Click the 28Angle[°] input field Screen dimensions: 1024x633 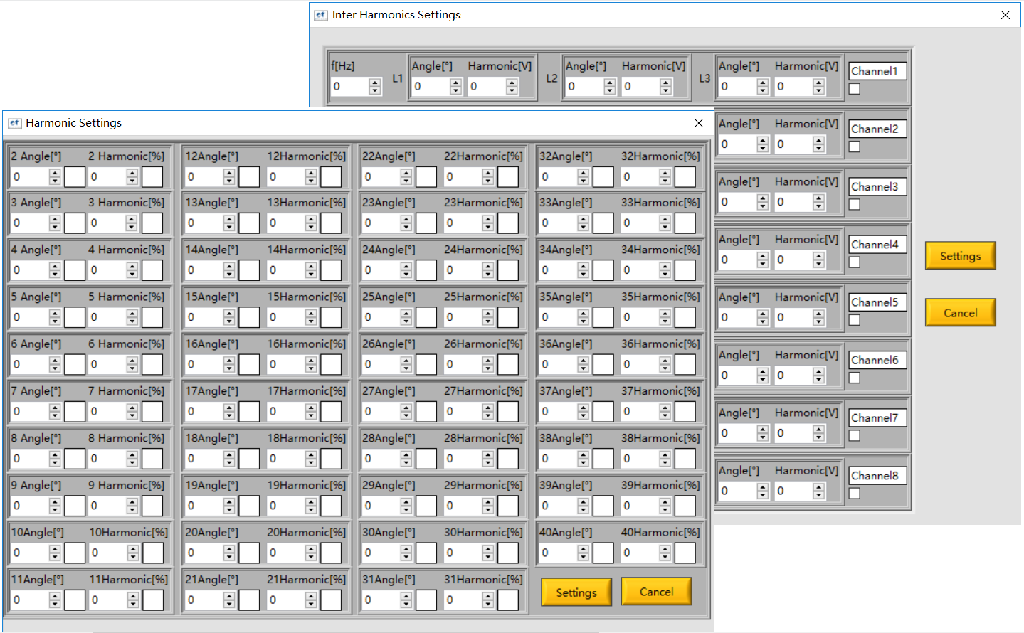tap(381, 458)
